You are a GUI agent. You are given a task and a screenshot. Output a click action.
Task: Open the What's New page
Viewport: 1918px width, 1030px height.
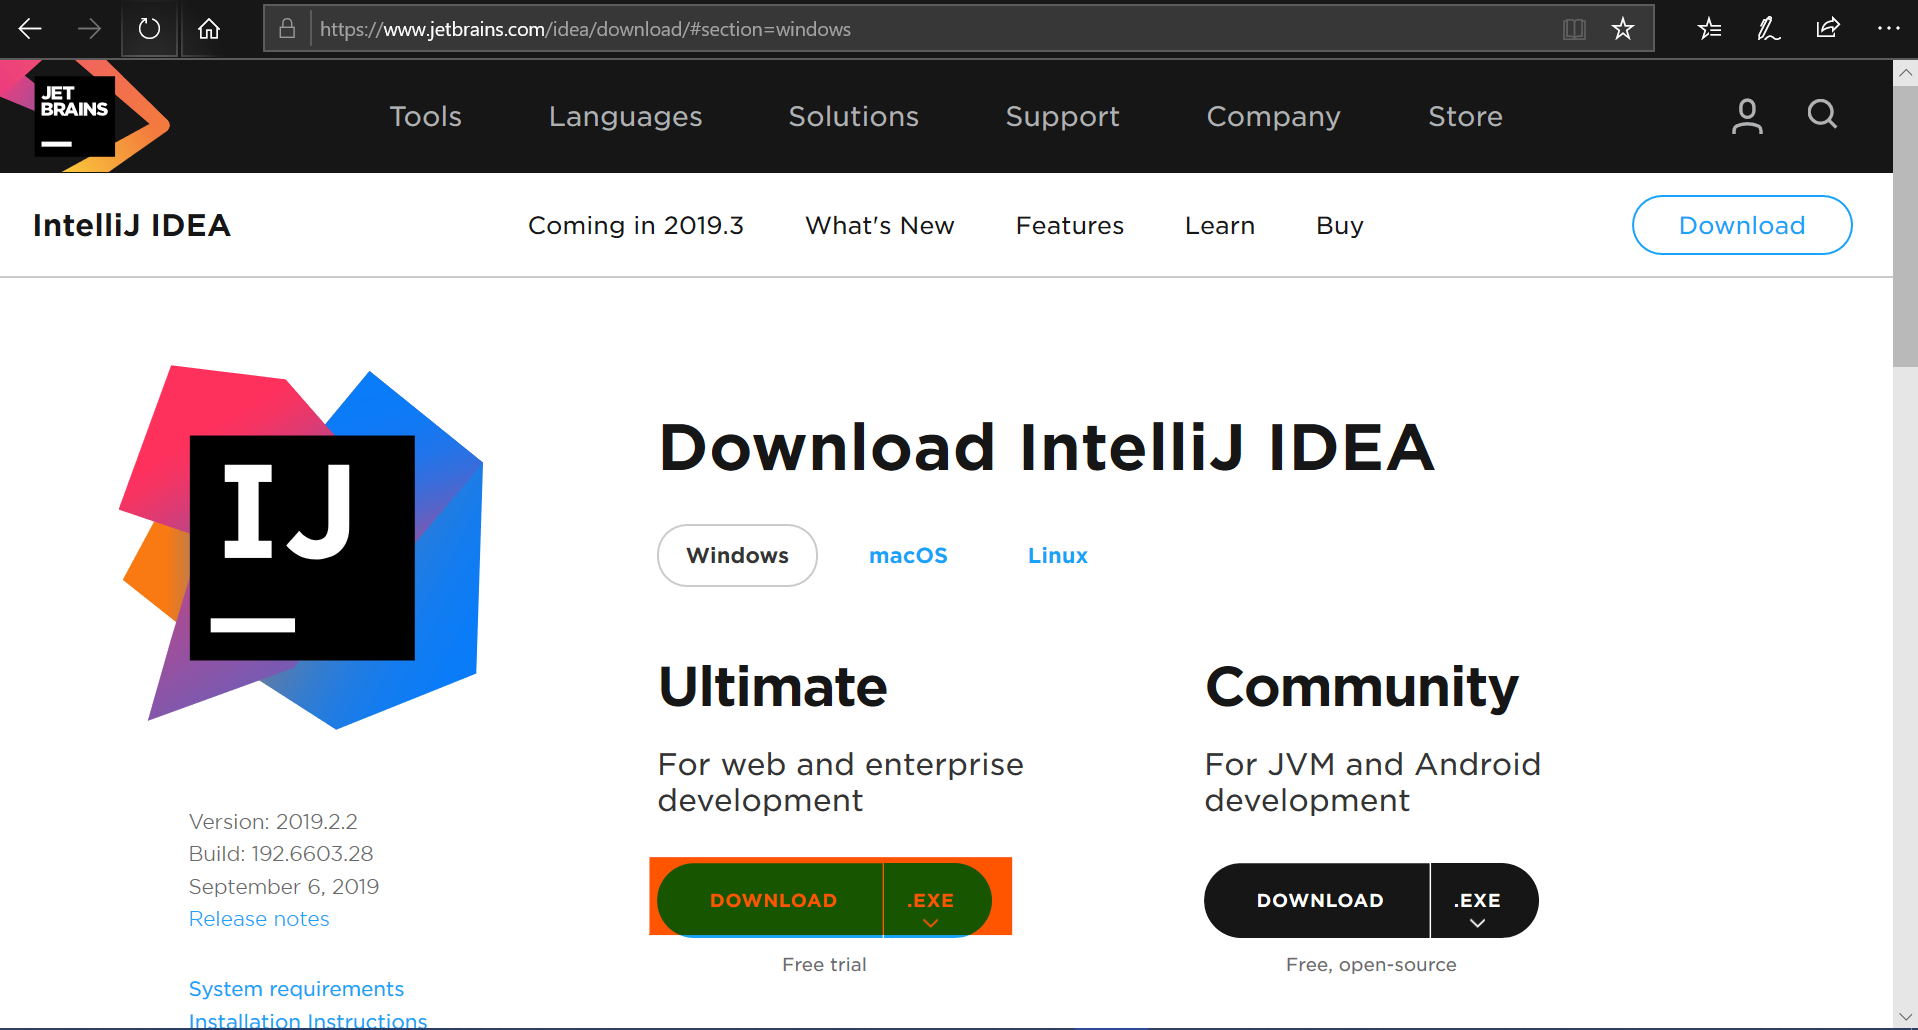point(880,225)
